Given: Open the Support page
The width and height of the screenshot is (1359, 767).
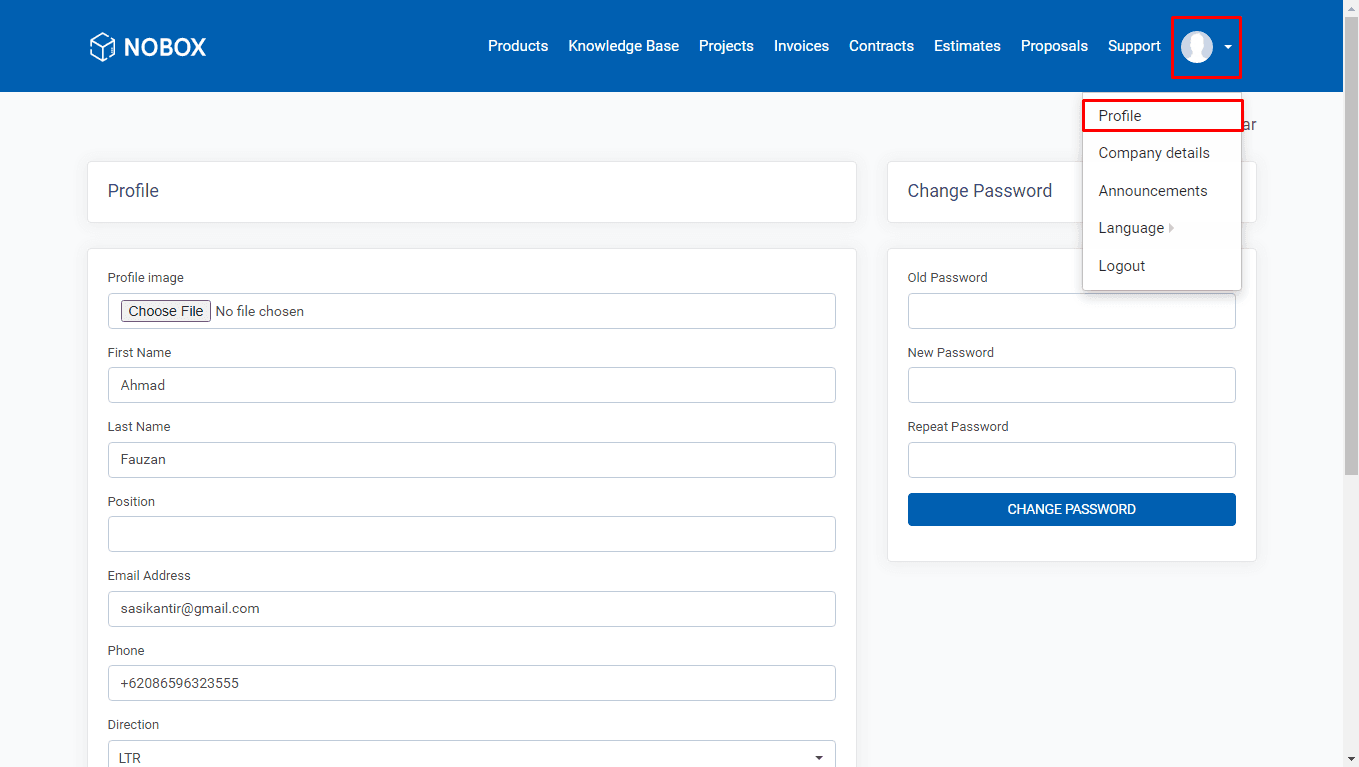Looking at the screenshot, I should [x=1133, y=45].
